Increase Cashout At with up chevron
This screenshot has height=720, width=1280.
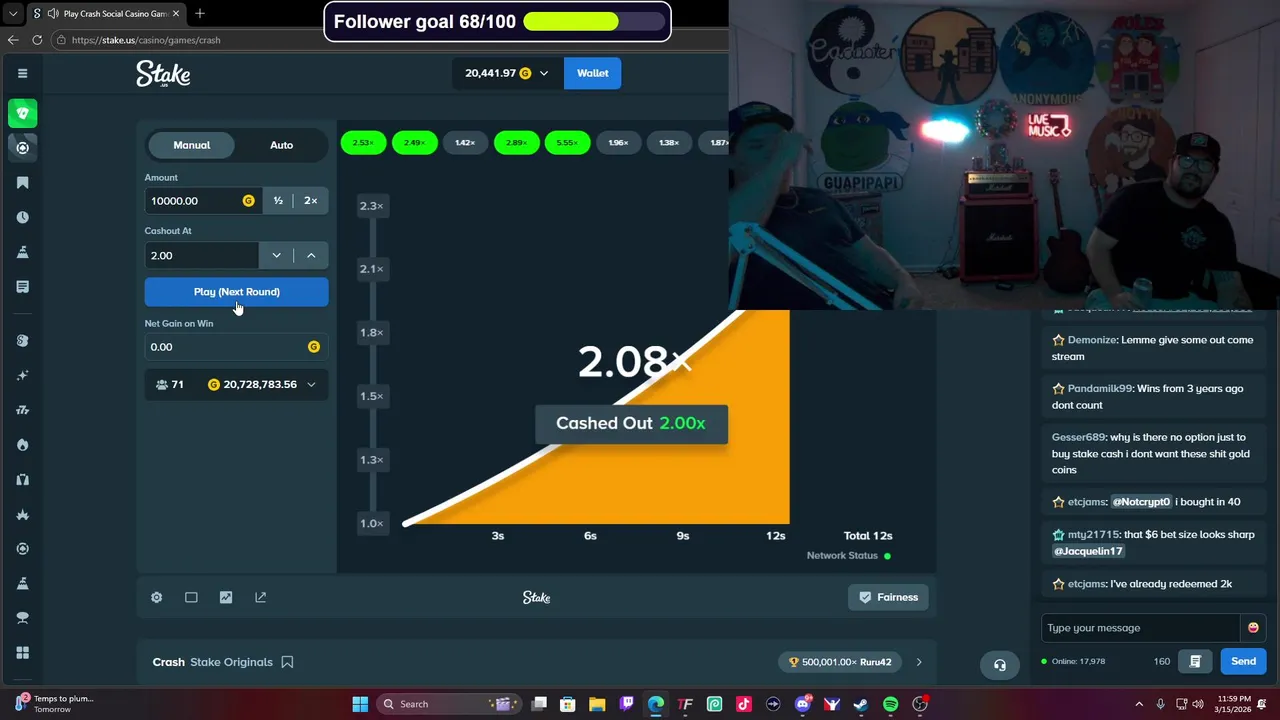(311, 255)
